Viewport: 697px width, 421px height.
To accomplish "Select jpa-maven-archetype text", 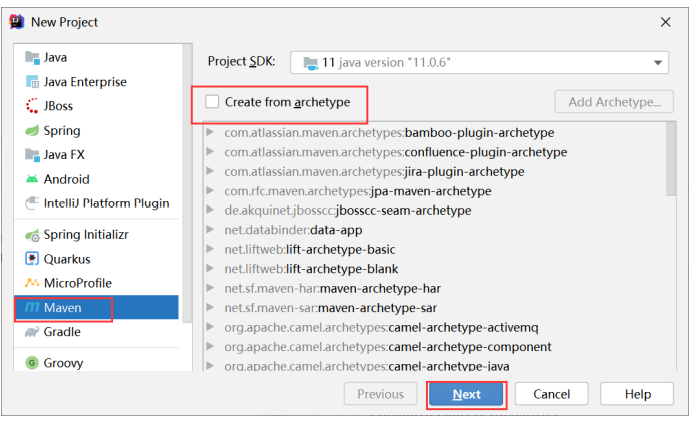I will click(x=431, y=191).
